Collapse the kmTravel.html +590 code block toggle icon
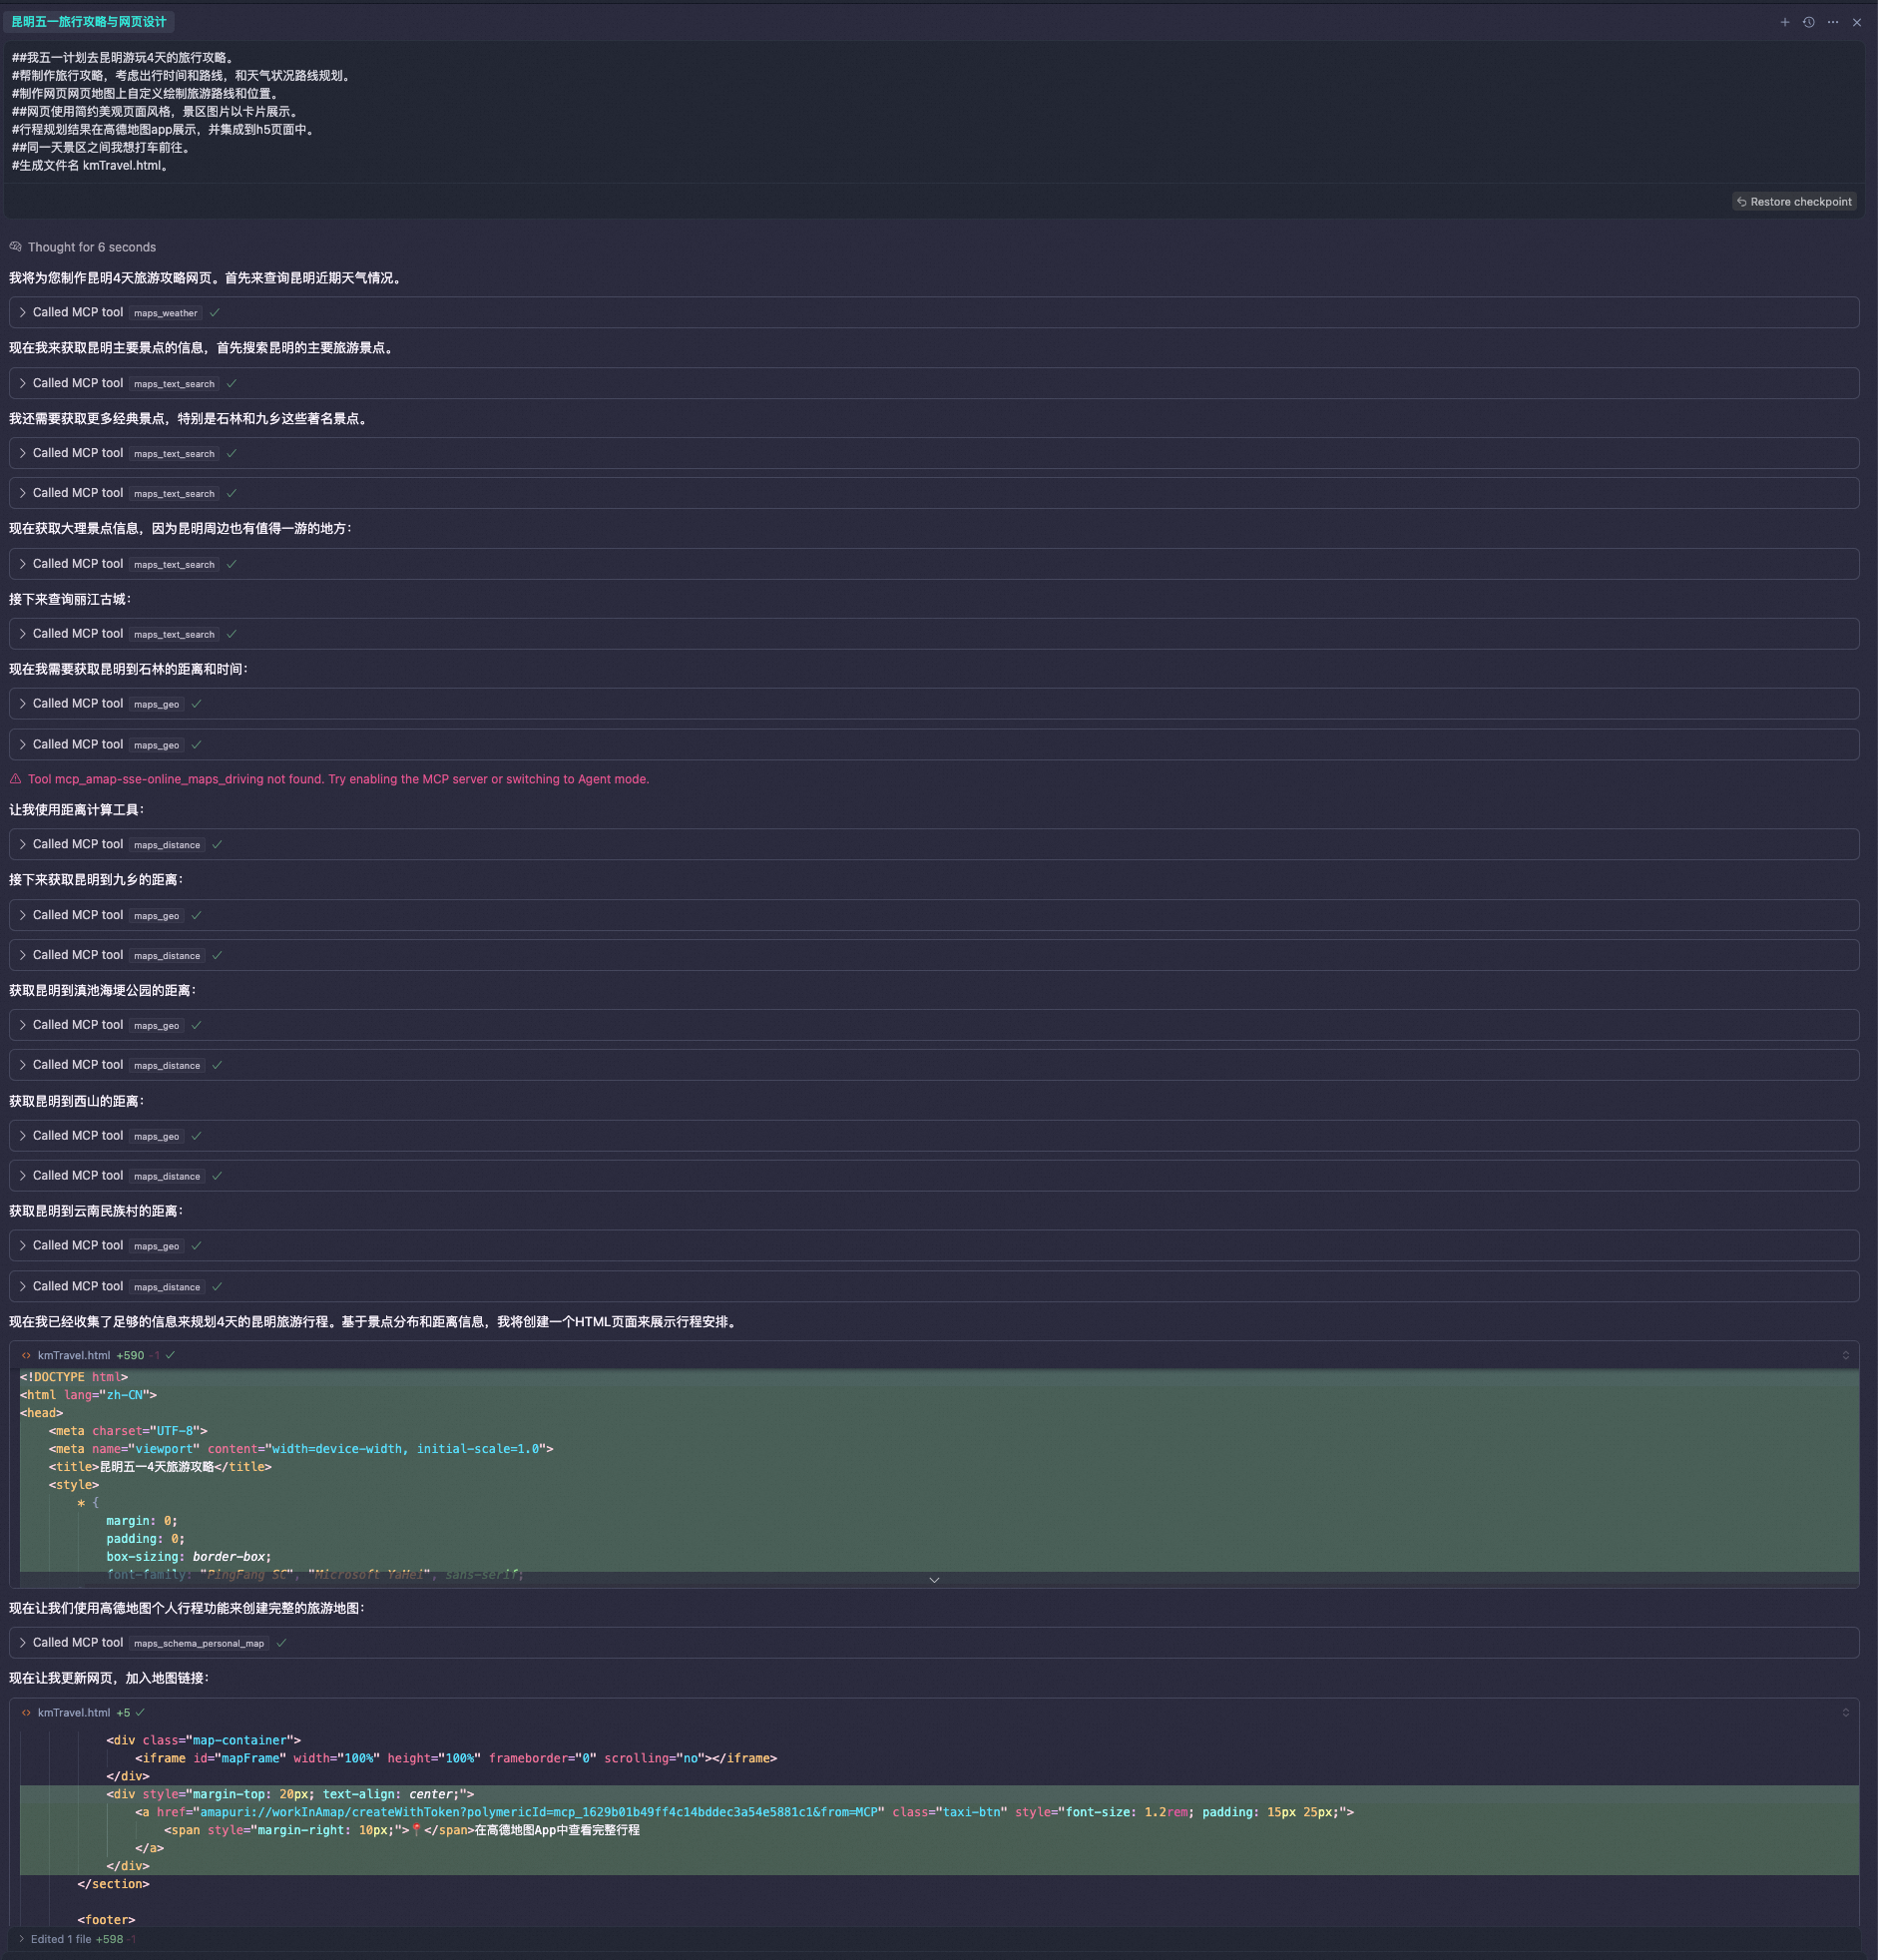The height and width of the screenshot is (1960, 1878). 1845,1355
